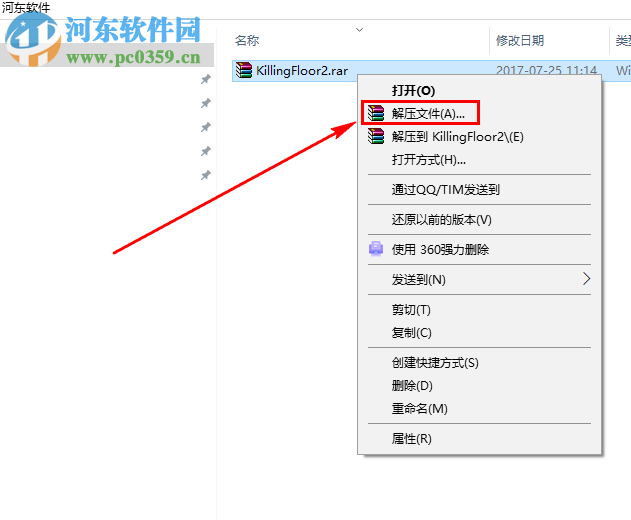This screenshot has width=631, height=520.
Task: Open the 发送到(N) menu item
Action: [419, 279]
